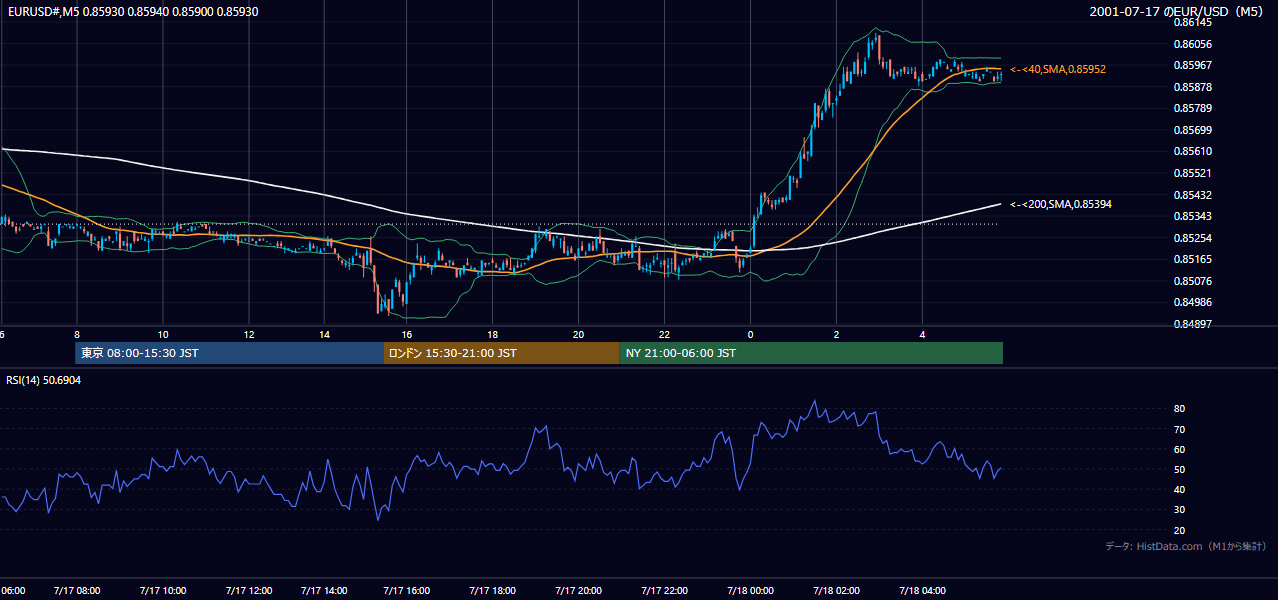
Task: Click the 7/18 00:00 time axis label
Action: (x=752, y=590)
